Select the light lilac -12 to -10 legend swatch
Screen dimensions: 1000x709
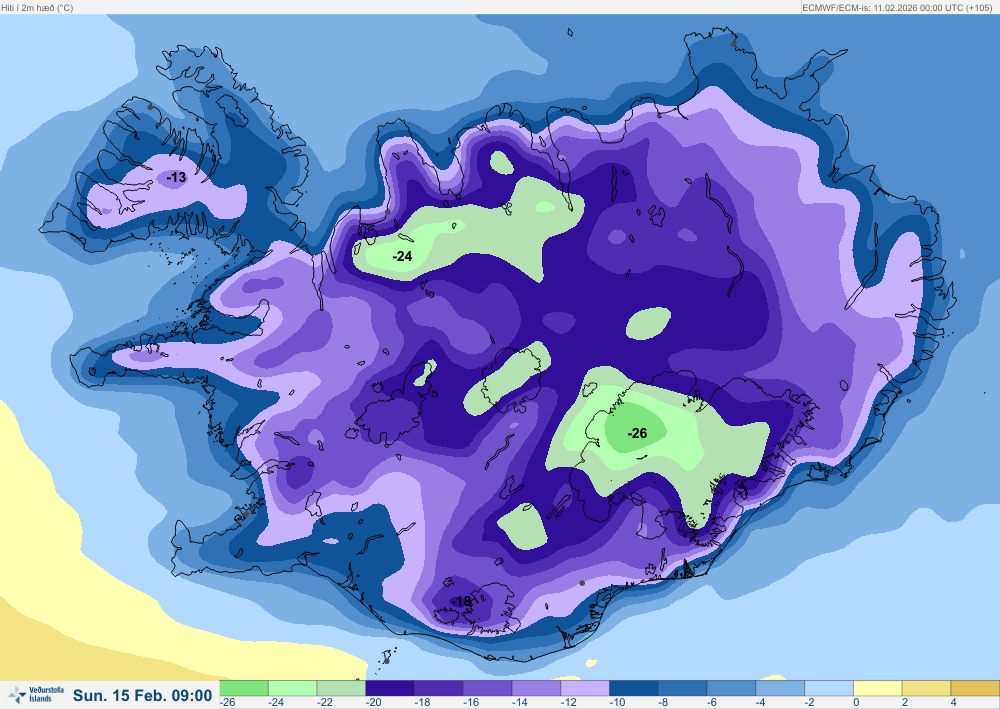(585, 688)
